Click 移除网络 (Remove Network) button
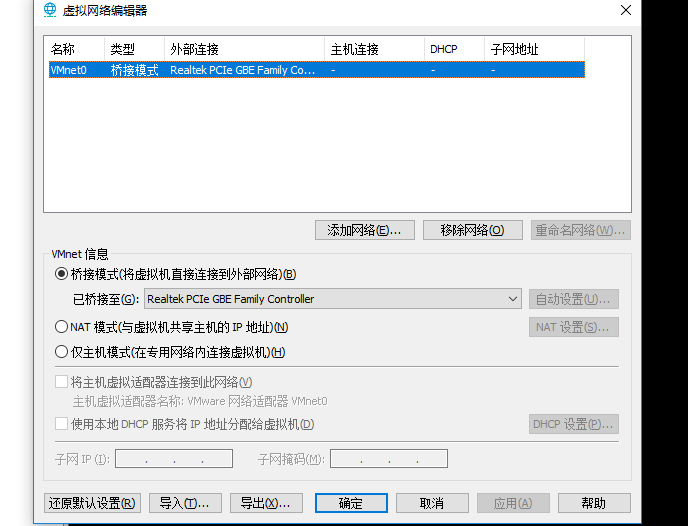Viewport: 688px width, 526px height. 473,230
